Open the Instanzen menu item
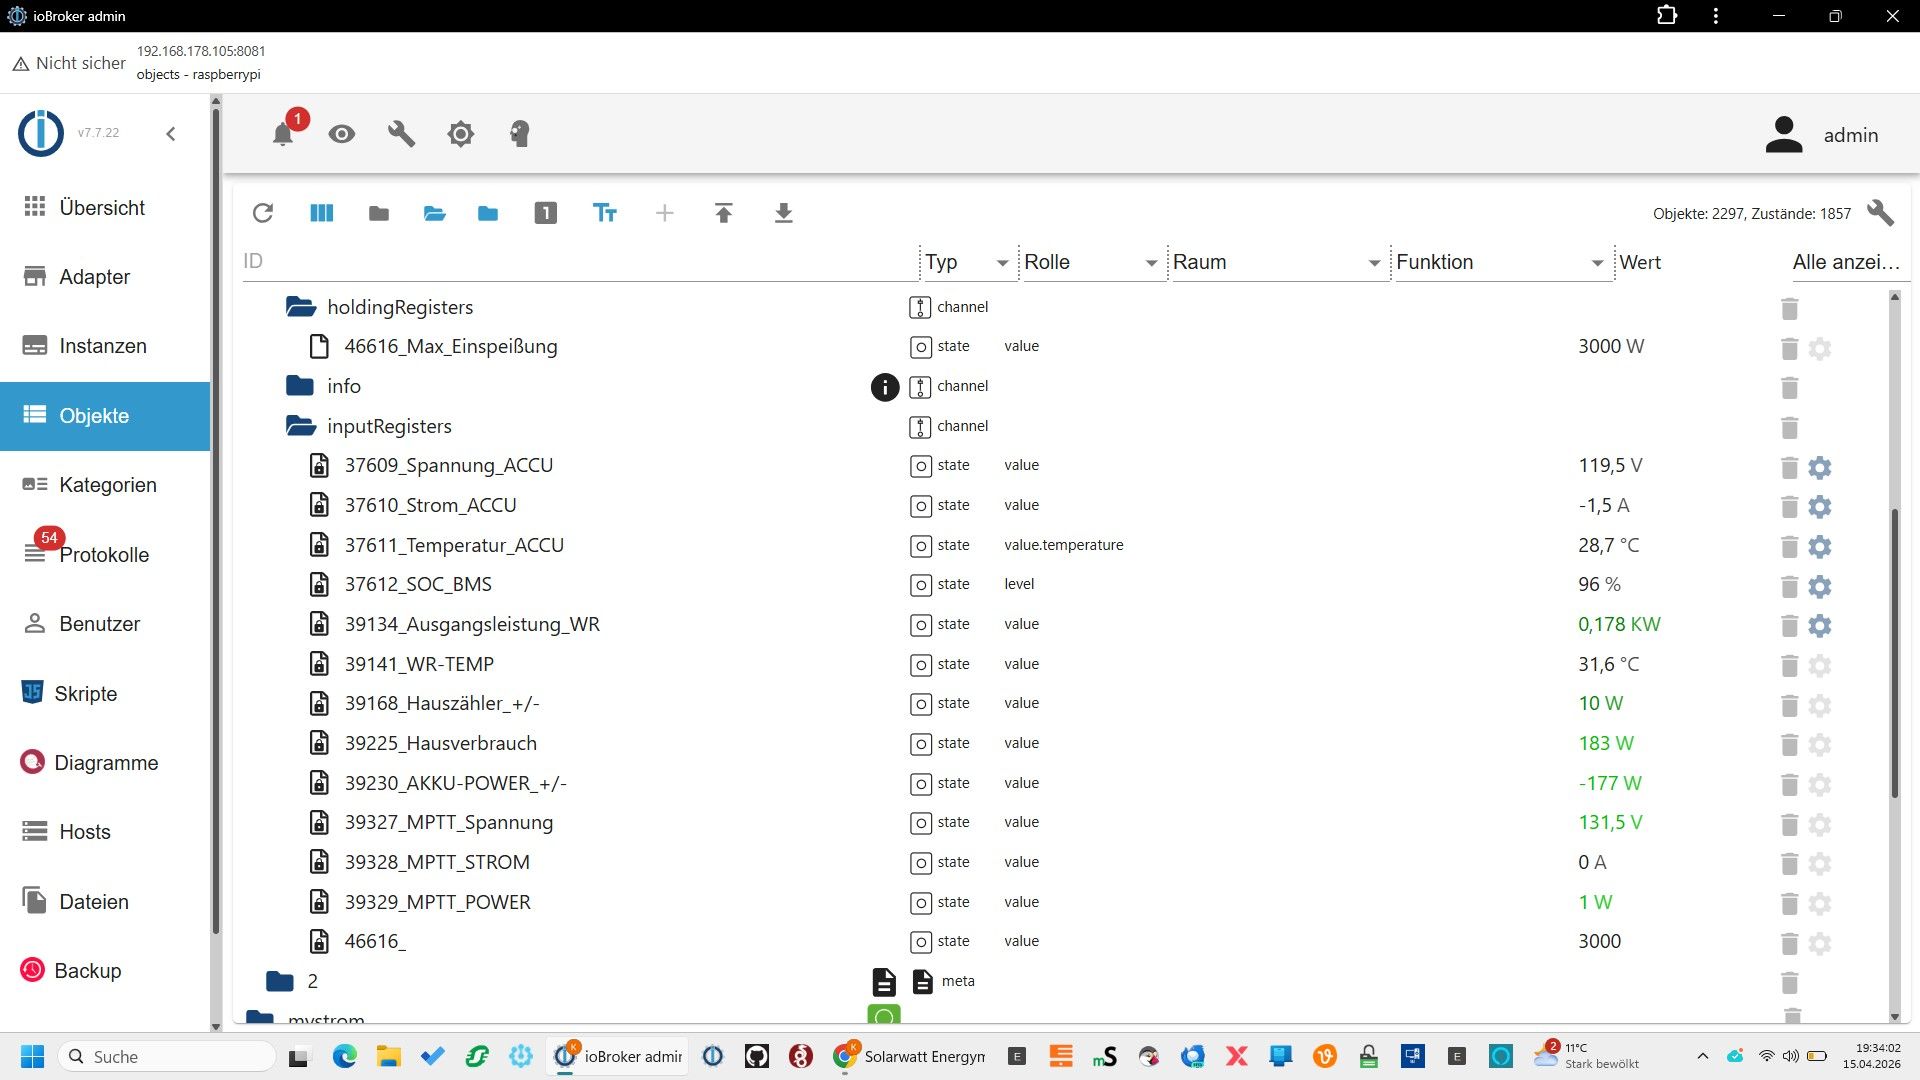Screen dimensions: 1920x1080 (102, 346)
